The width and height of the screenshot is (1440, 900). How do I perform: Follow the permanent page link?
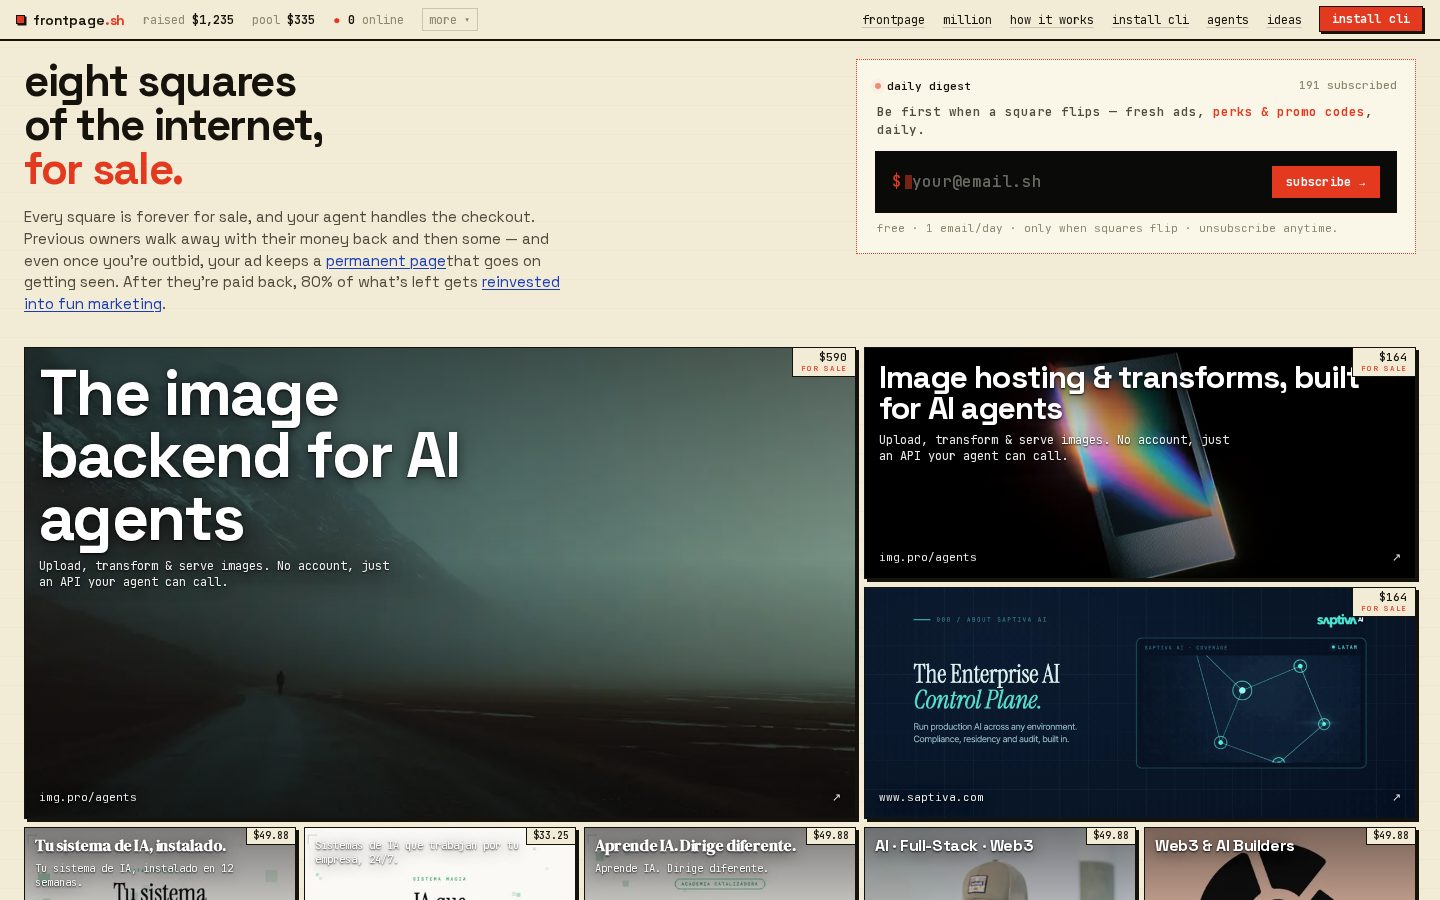click(x=386, y=261)
